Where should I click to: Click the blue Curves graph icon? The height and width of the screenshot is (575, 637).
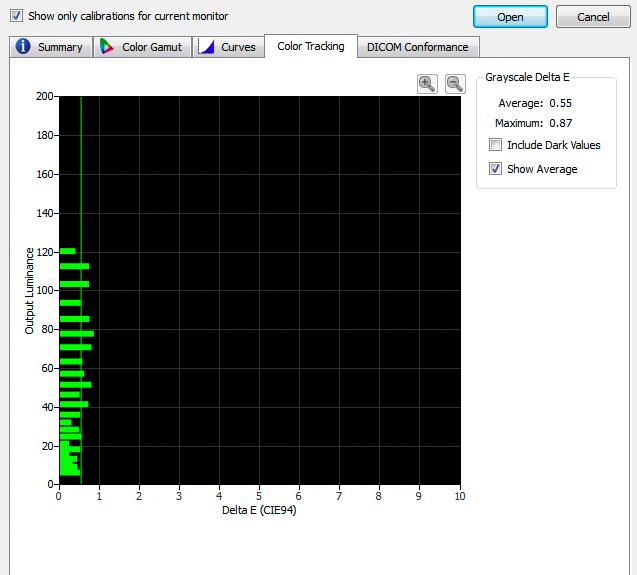206,47
